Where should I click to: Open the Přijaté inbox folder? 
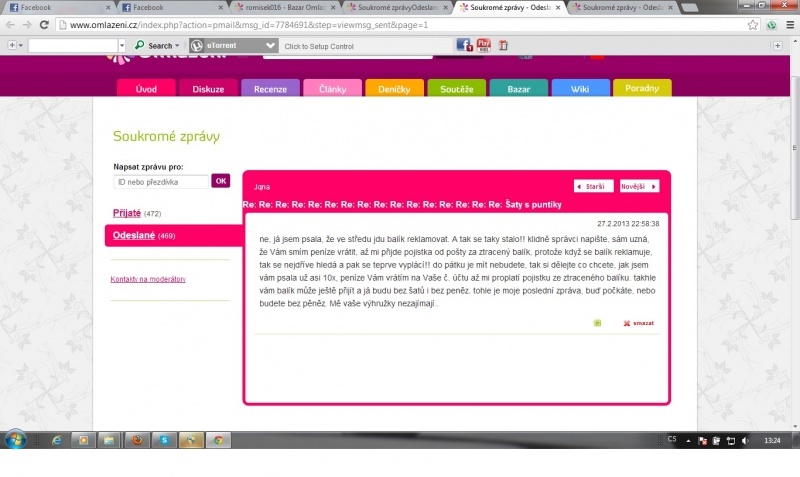click(x=127, y=213)
